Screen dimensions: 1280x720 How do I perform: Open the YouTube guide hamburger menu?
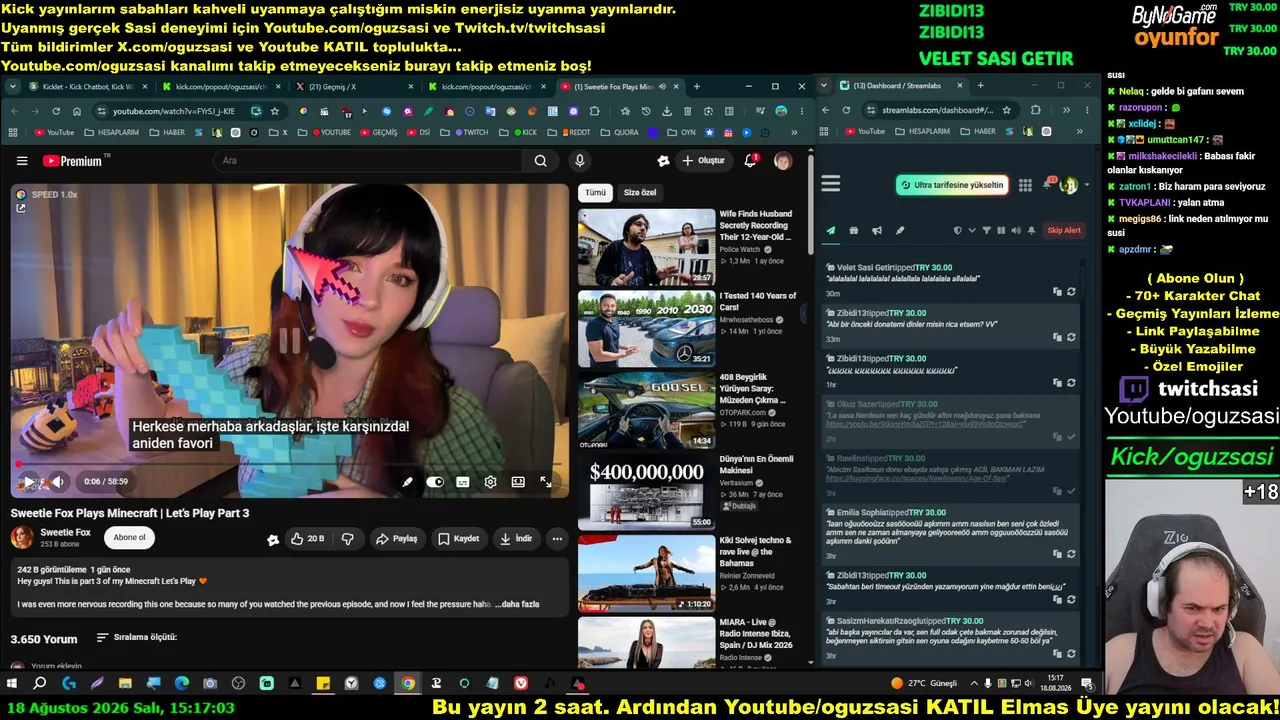[22, 161]
